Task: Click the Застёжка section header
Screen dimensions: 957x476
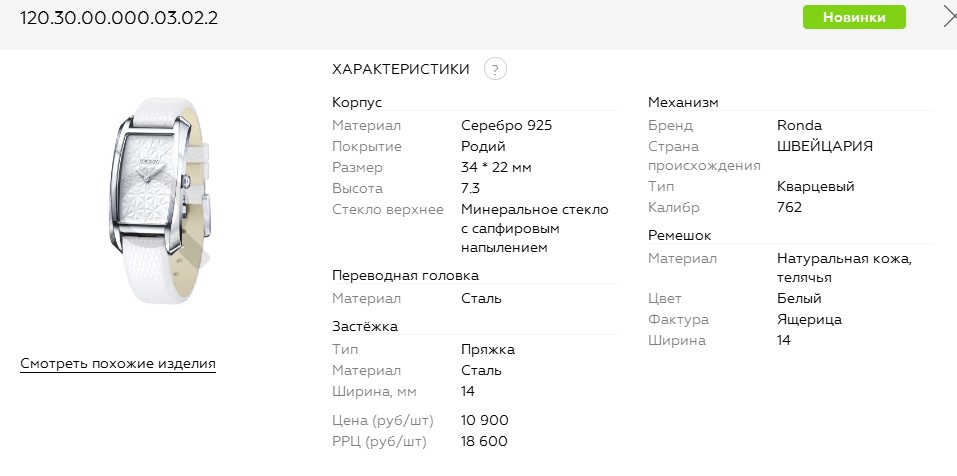Action: click(x=365, y=326)
